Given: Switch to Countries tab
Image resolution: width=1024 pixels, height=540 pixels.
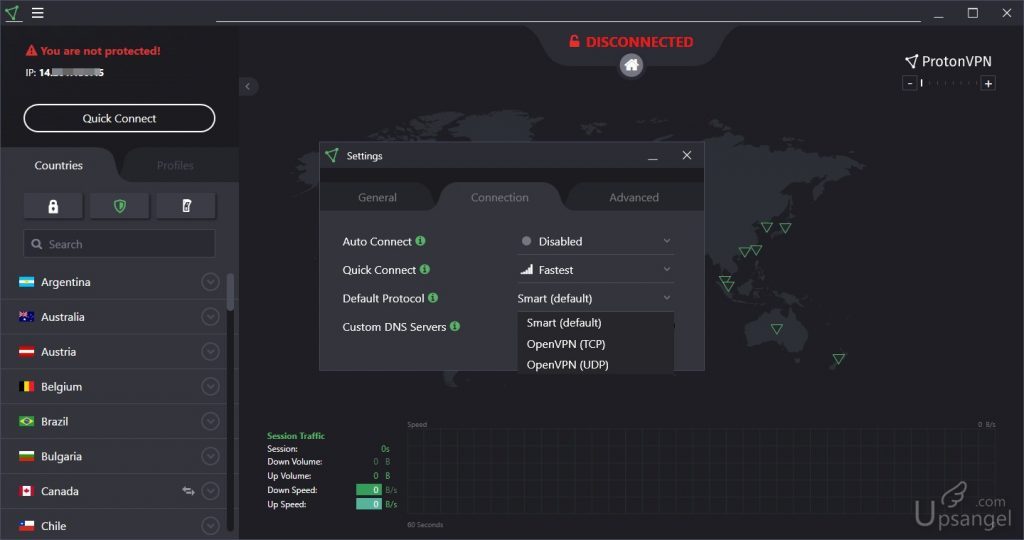Looking at the screenshot, I should click(x=59, y=166).
